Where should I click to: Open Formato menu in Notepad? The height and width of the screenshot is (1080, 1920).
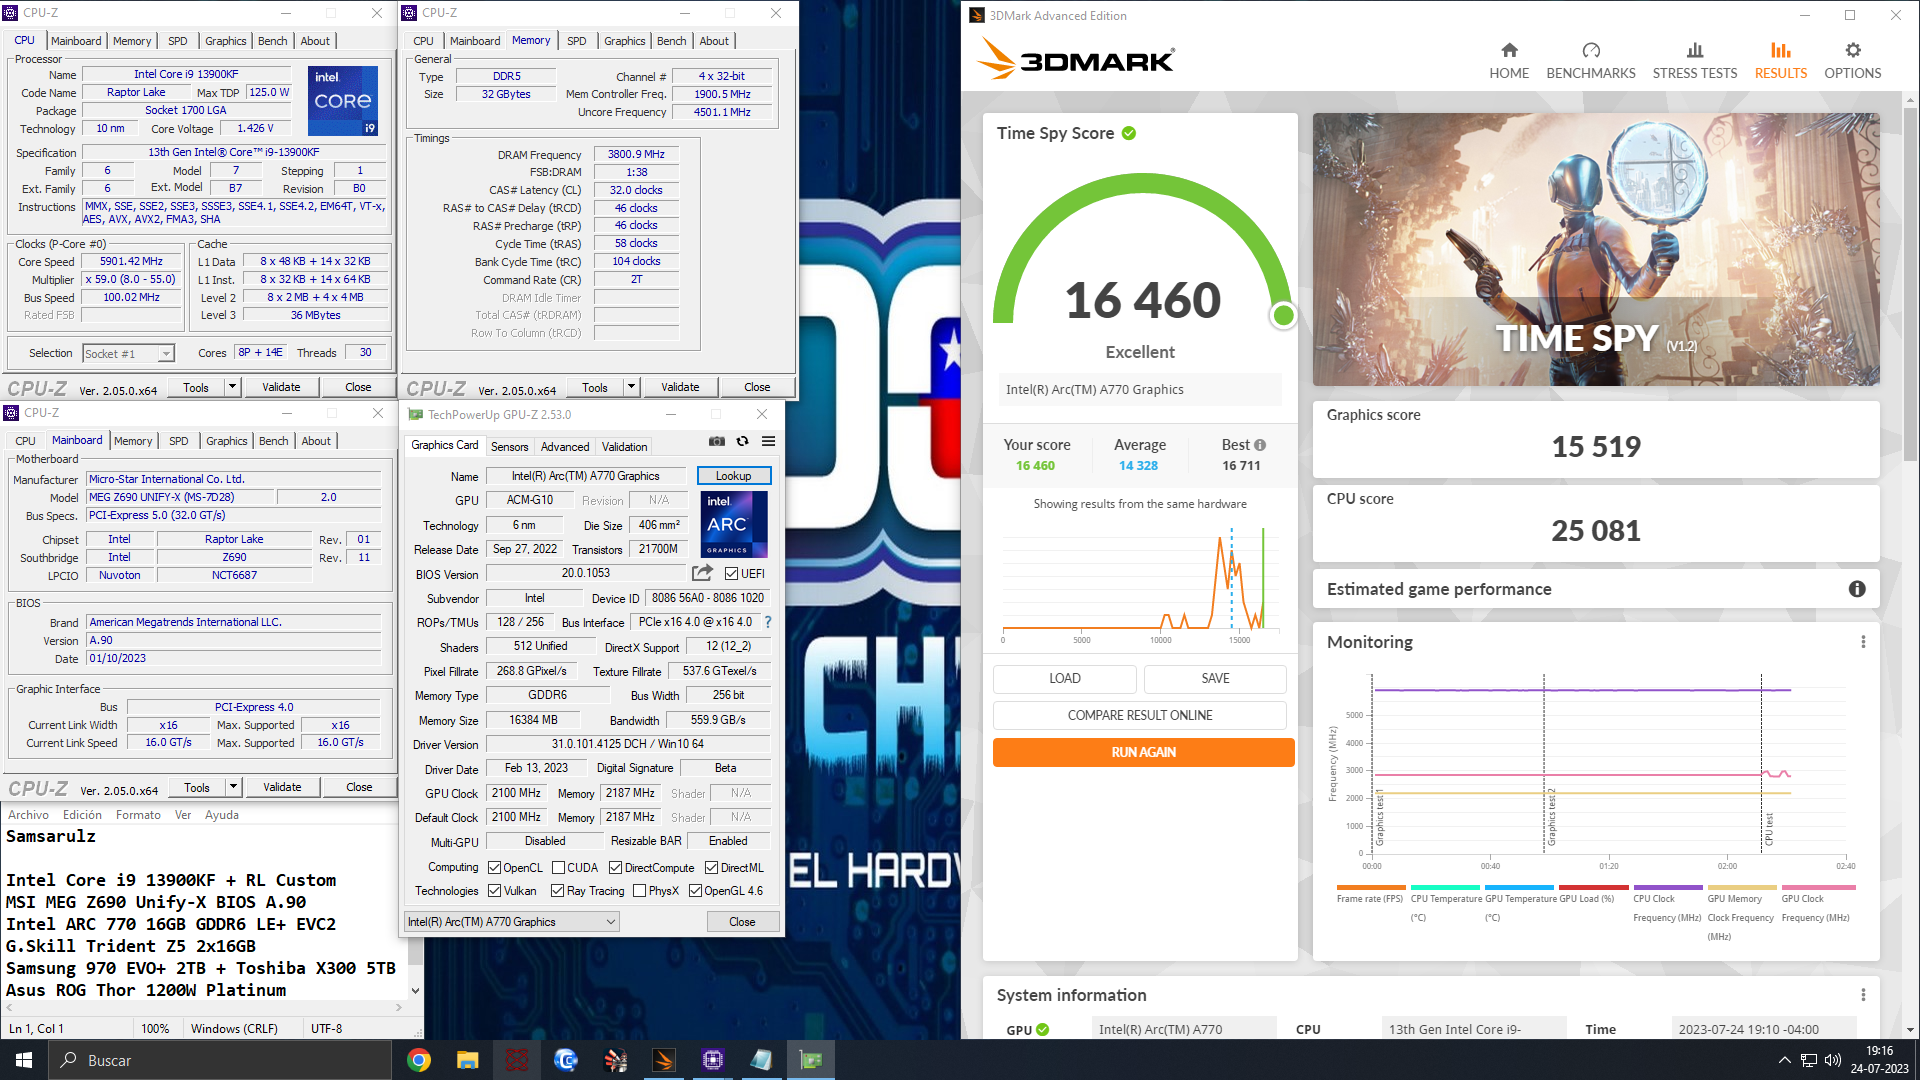coord(138,815)
